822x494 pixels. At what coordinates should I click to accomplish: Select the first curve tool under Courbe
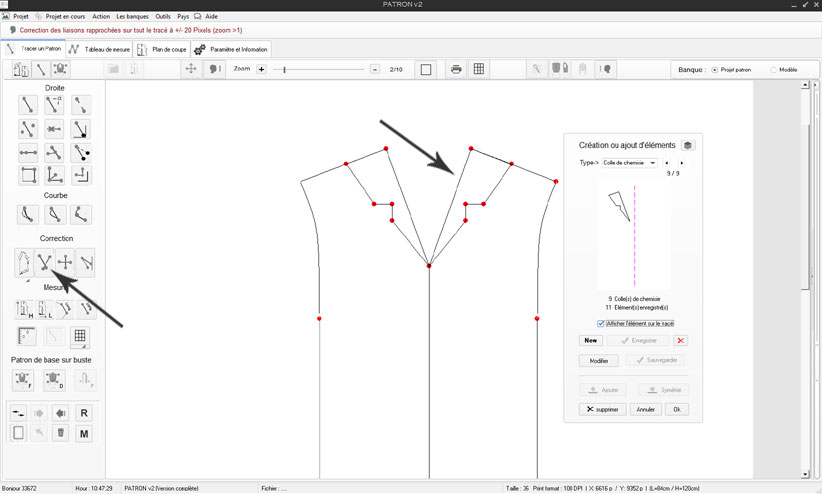point(28,214)
